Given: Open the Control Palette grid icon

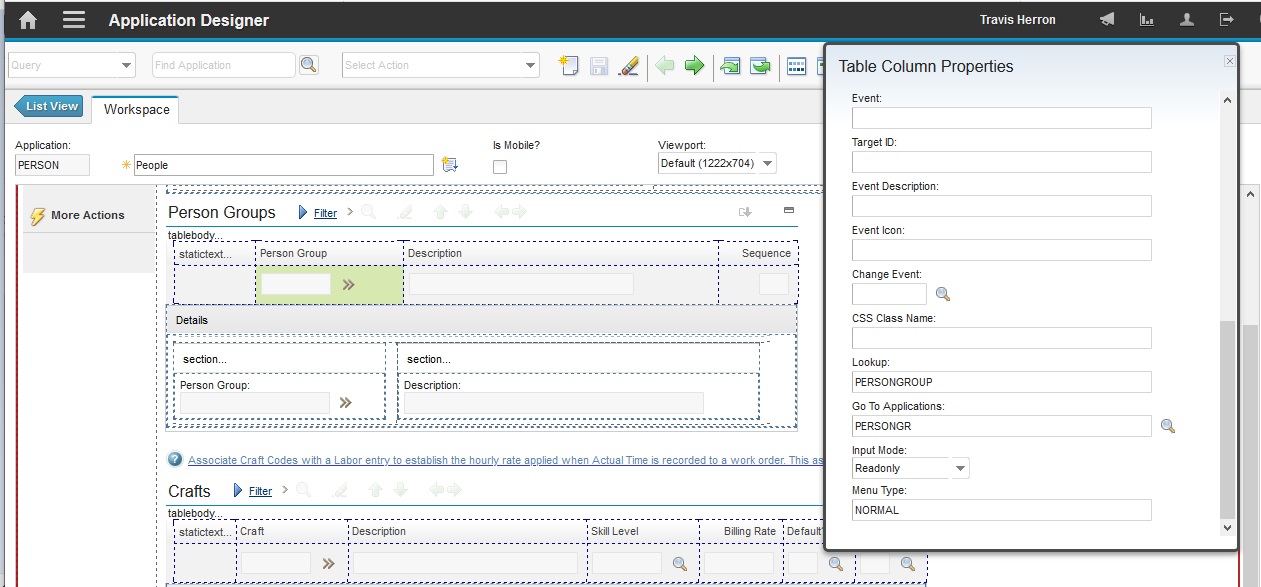Looking at the screenshot, I should click(795, 65).
